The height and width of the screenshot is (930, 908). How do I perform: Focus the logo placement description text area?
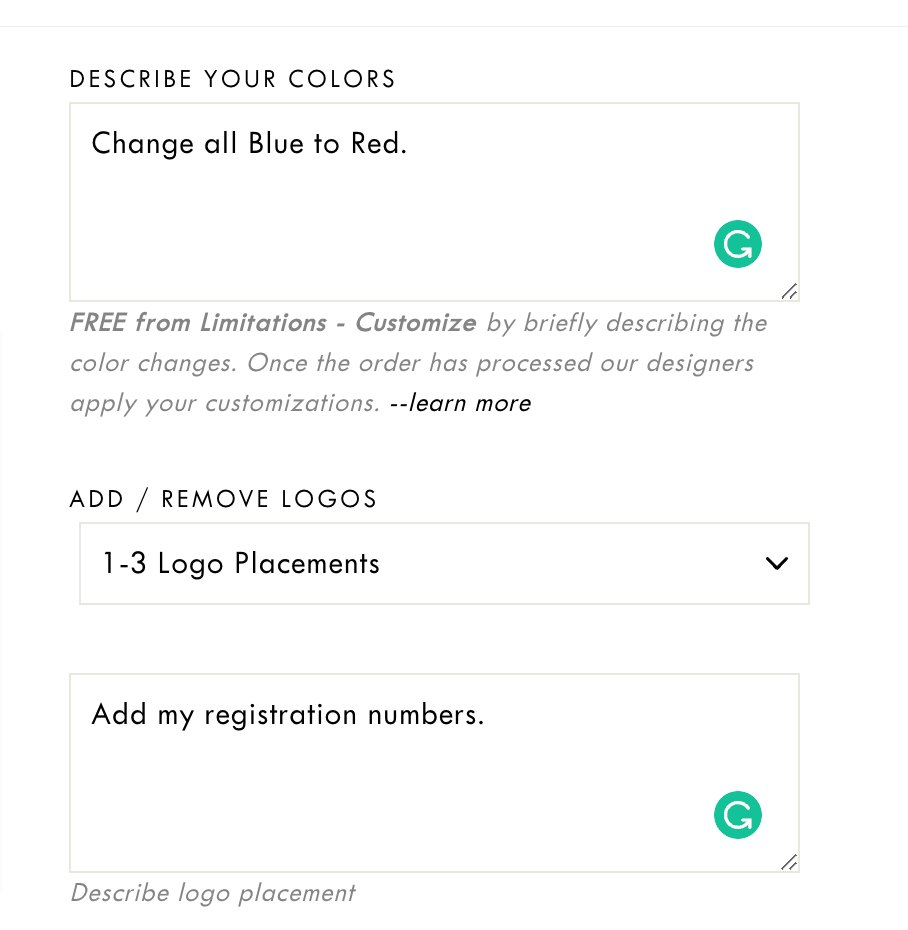tap(434, 773)
